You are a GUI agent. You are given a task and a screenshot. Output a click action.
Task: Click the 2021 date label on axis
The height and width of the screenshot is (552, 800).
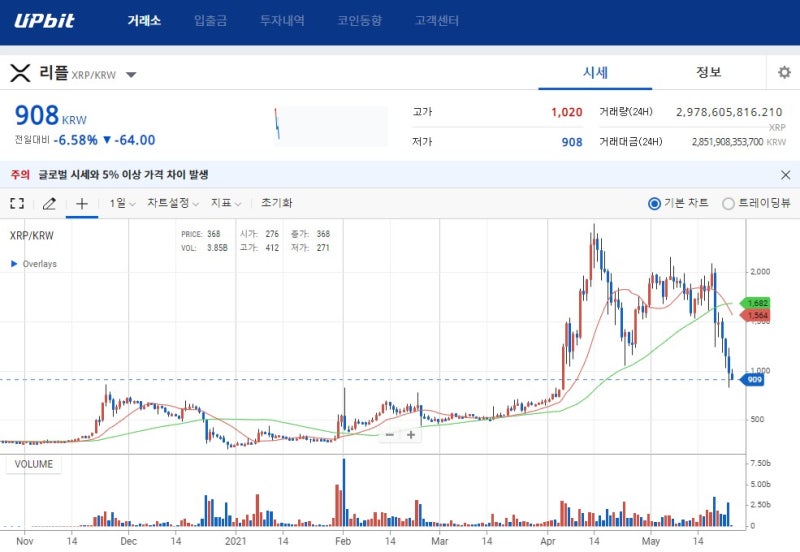click(235, 541)
